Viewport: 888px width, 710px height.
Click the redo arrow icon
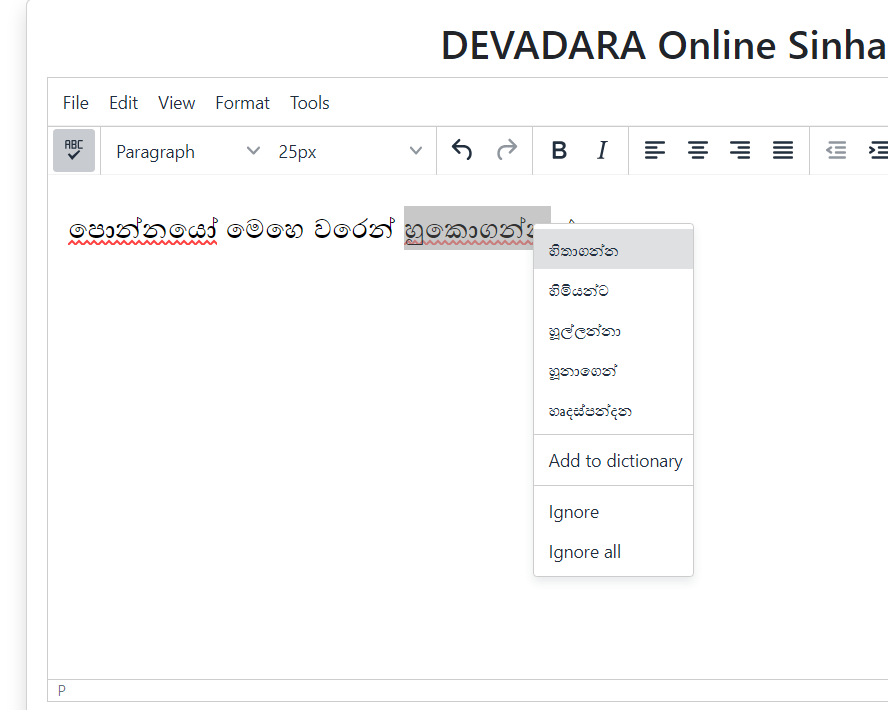507,151
